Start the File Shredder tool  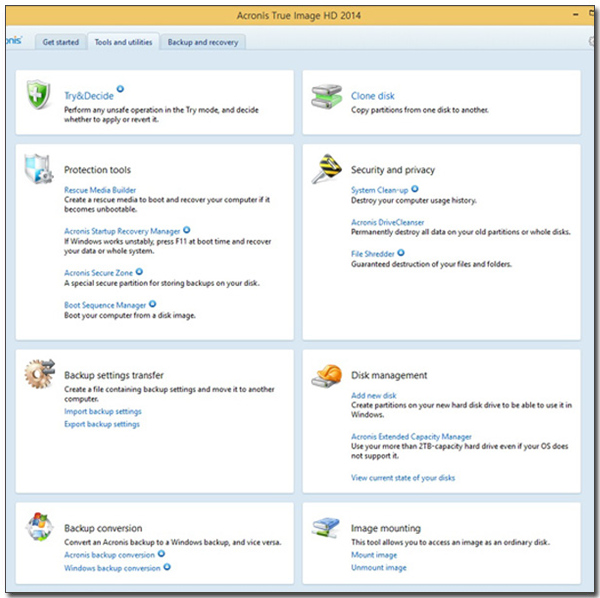click(x=373, y=254)
